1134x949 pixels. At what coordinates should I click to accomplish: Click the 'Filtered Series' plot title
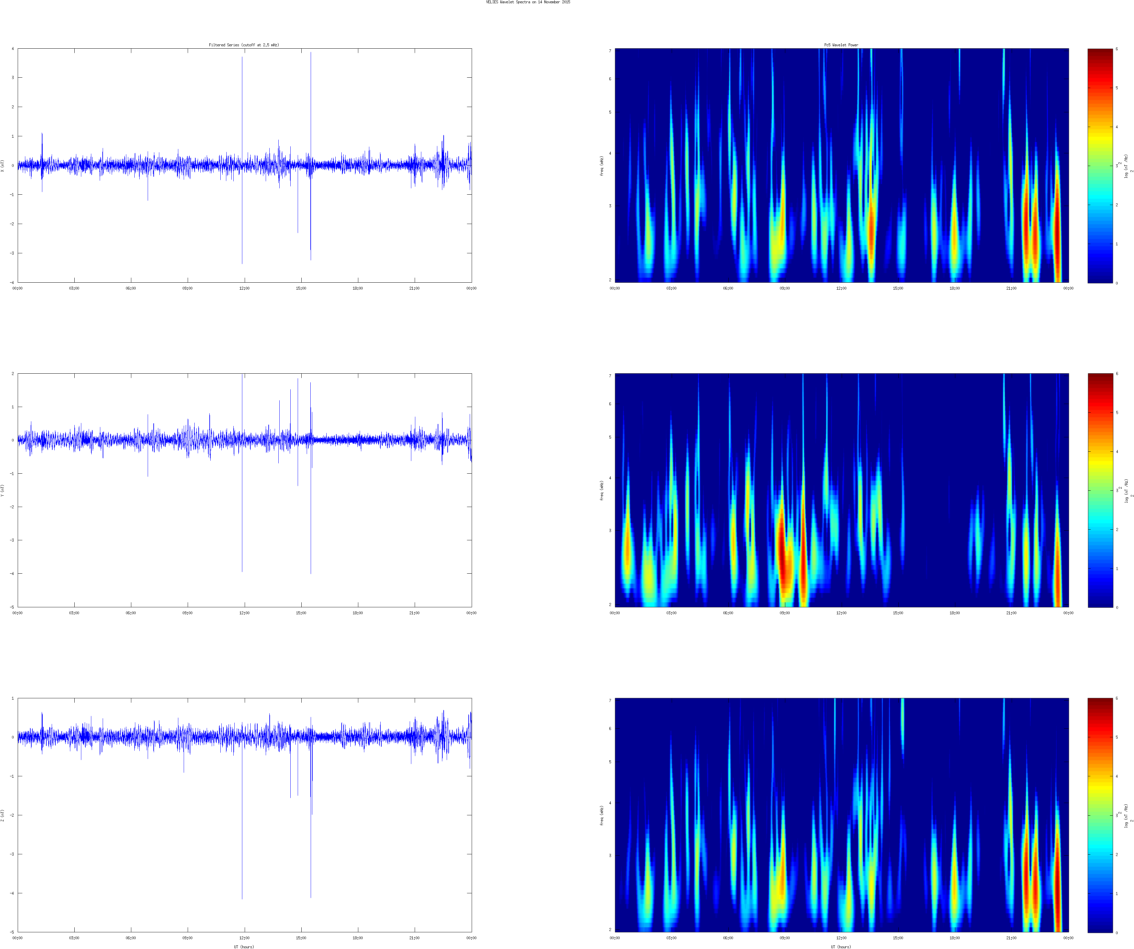click(244, 45)
